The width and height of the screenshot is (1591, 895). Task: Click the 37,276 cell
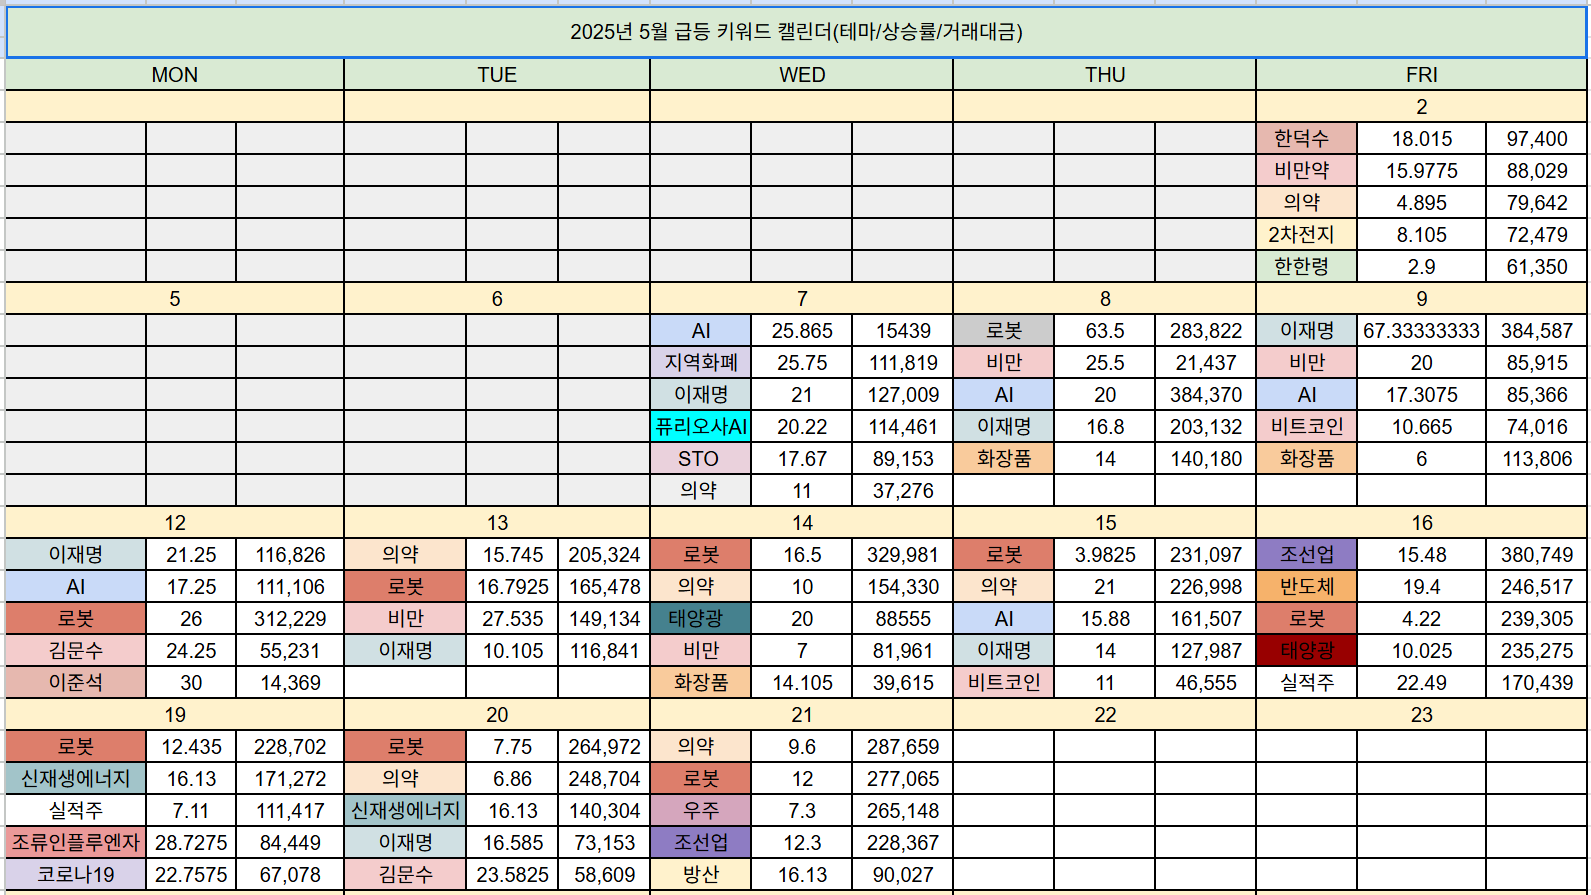(903, 491)
